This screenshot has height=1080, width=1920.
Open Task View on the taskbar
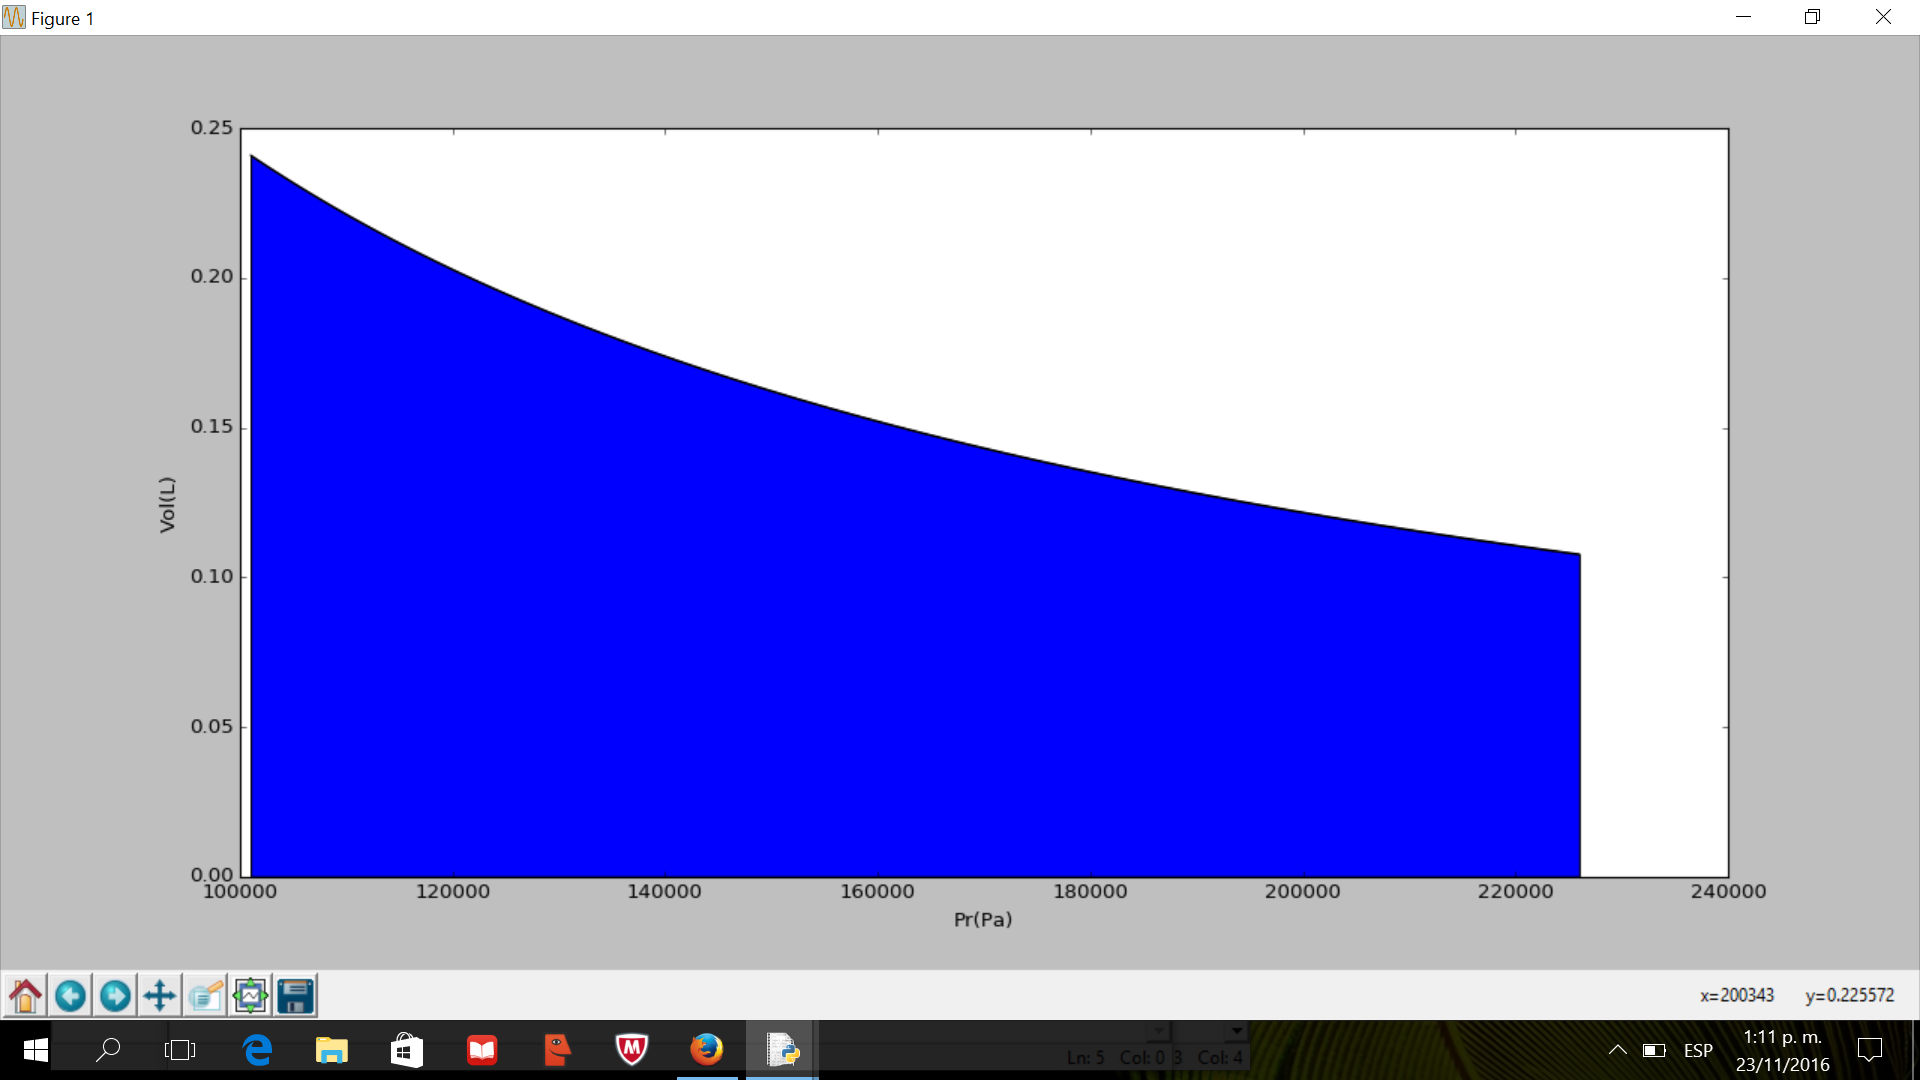pyautogui.click(x=180, y=1050)
